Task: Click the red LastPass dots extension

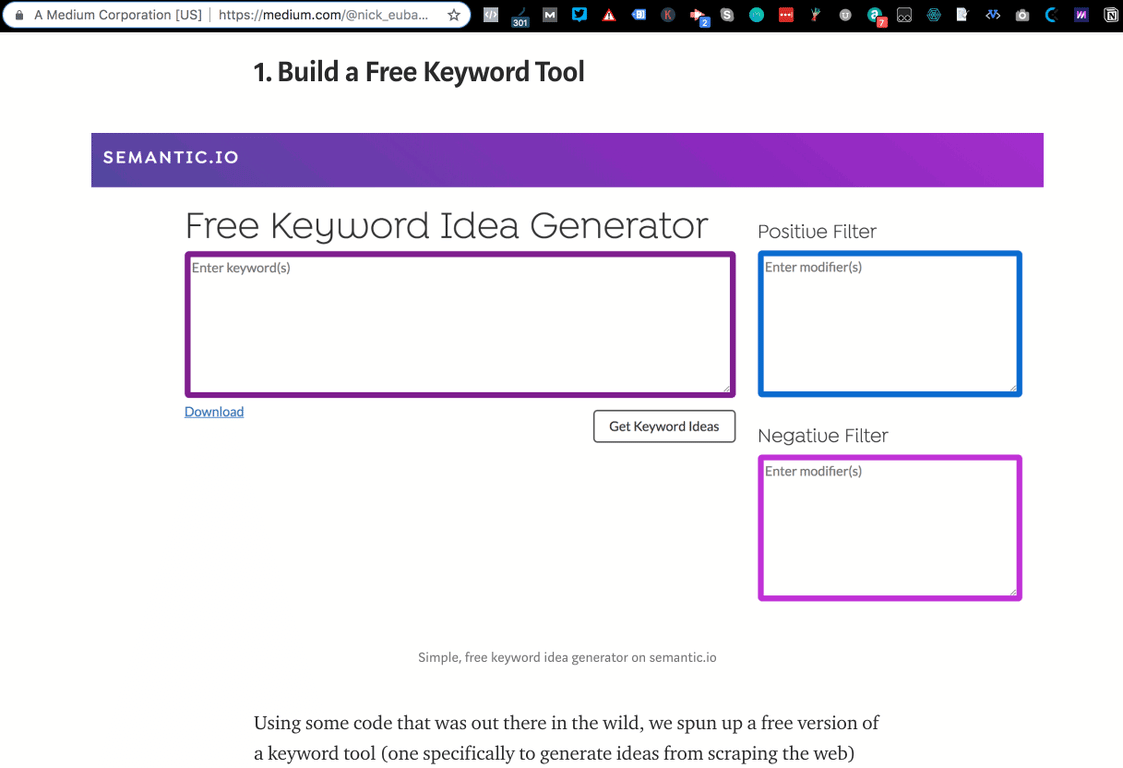Action: 786,15
